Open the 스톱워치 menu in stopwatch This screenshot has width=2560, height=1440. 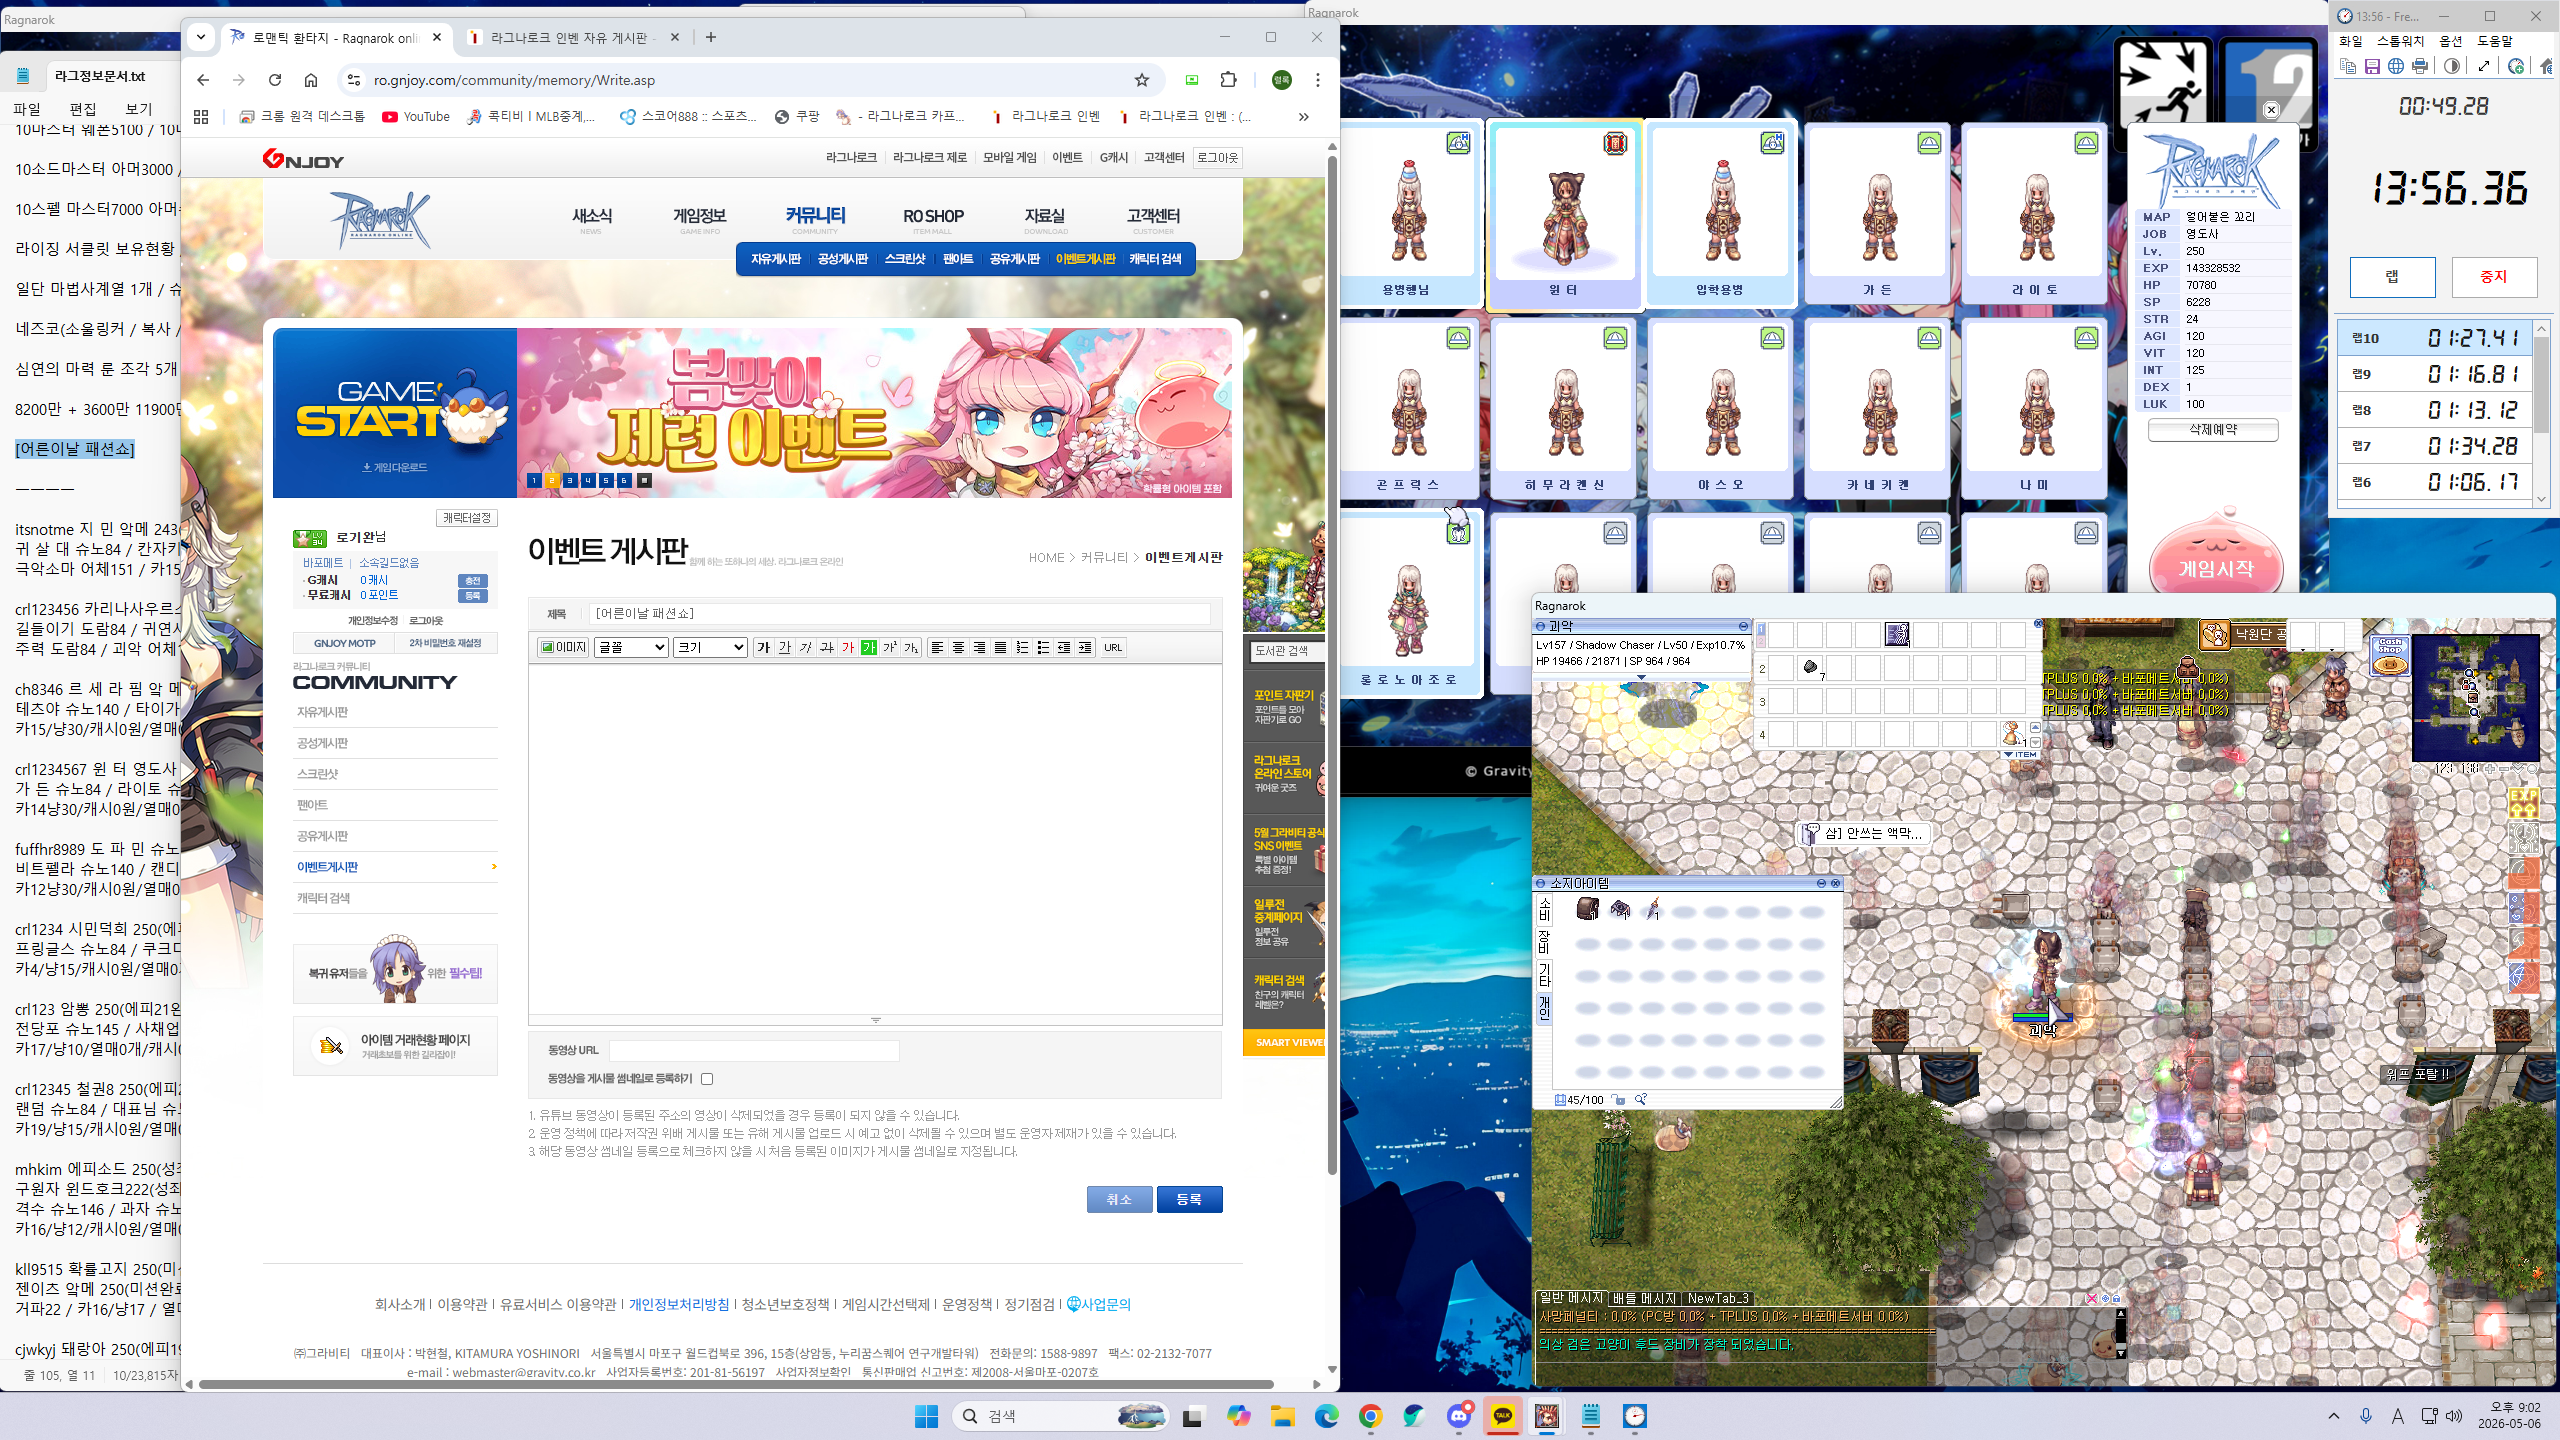2401,41
